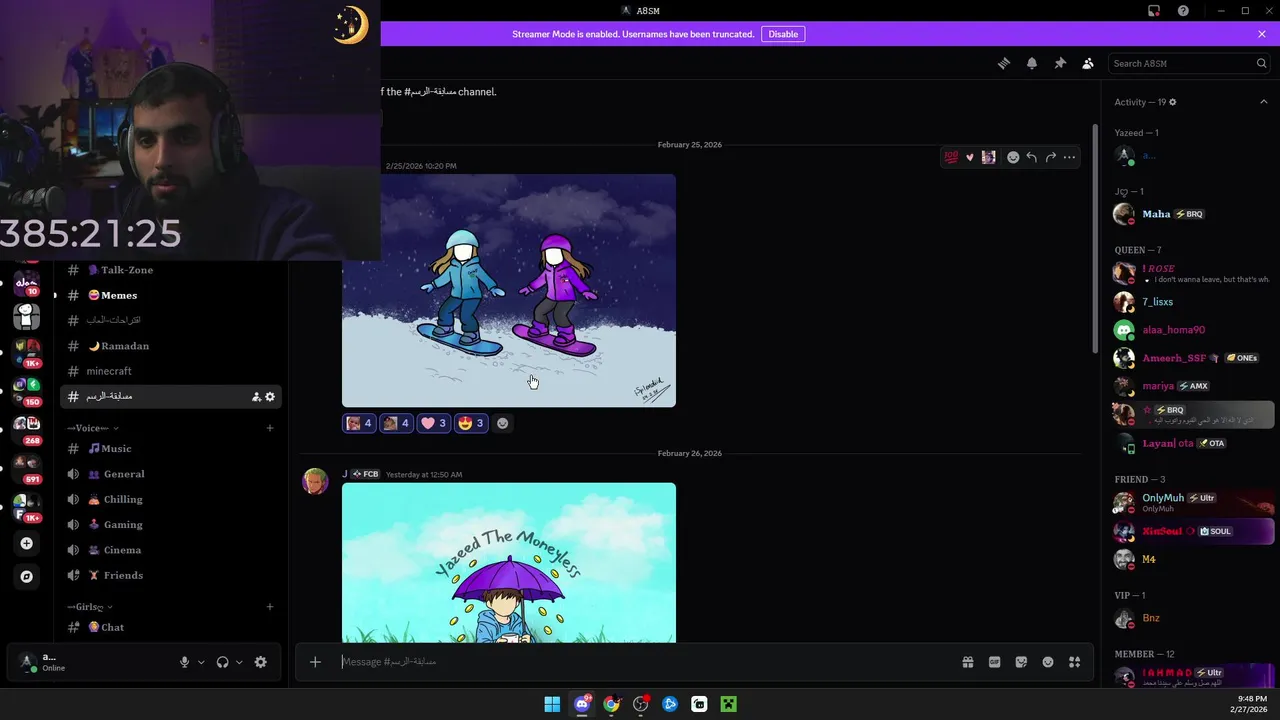This screenshot has width=1280, height=720.
Task: Reply to the snowboard image message
Action: coord(1032,157)
